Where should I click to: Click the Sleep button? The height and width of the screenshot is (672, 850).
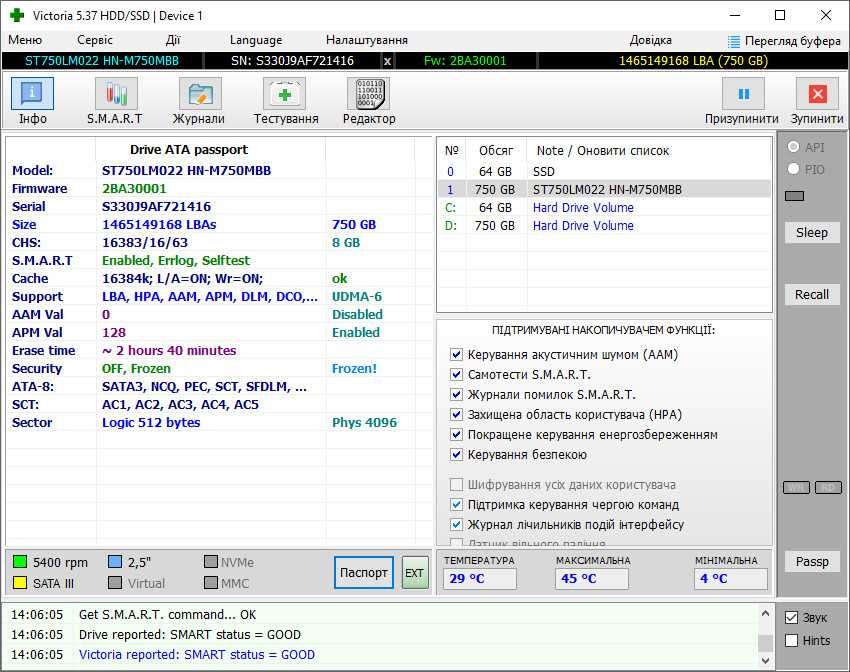tap(812, 233)
